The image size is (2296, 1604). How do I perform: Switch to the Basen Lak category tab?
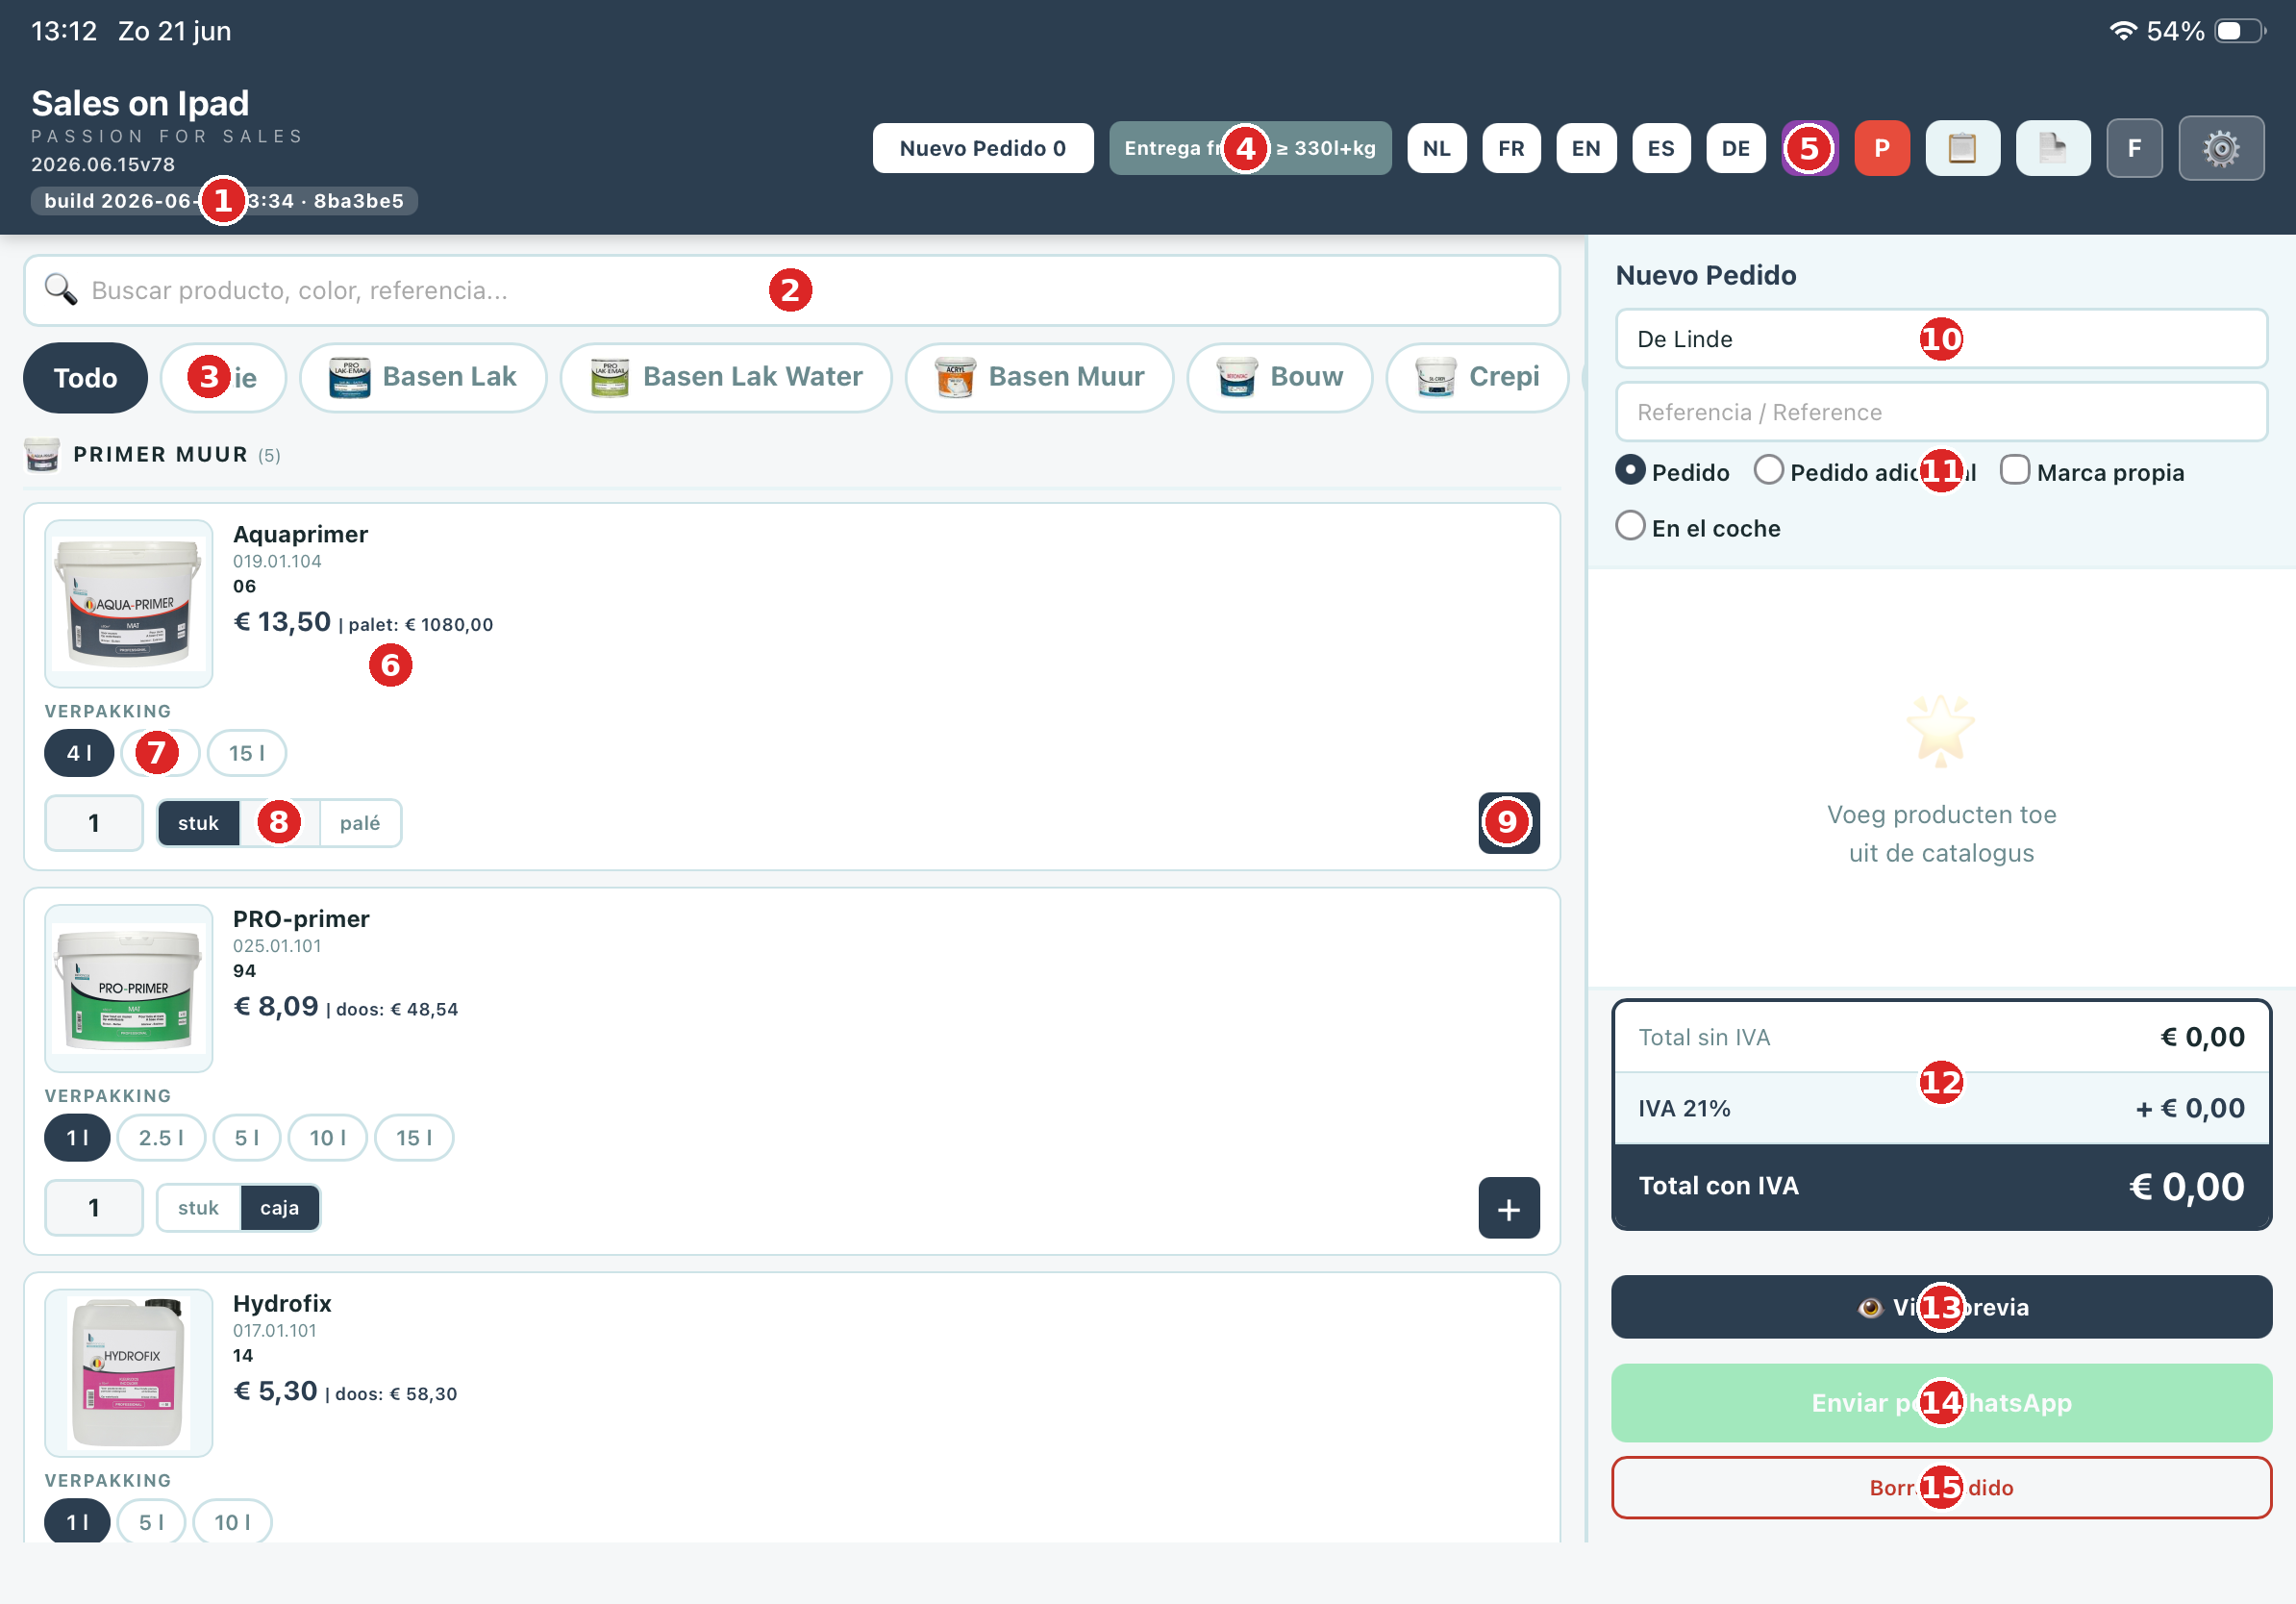(x=423, y=377)
